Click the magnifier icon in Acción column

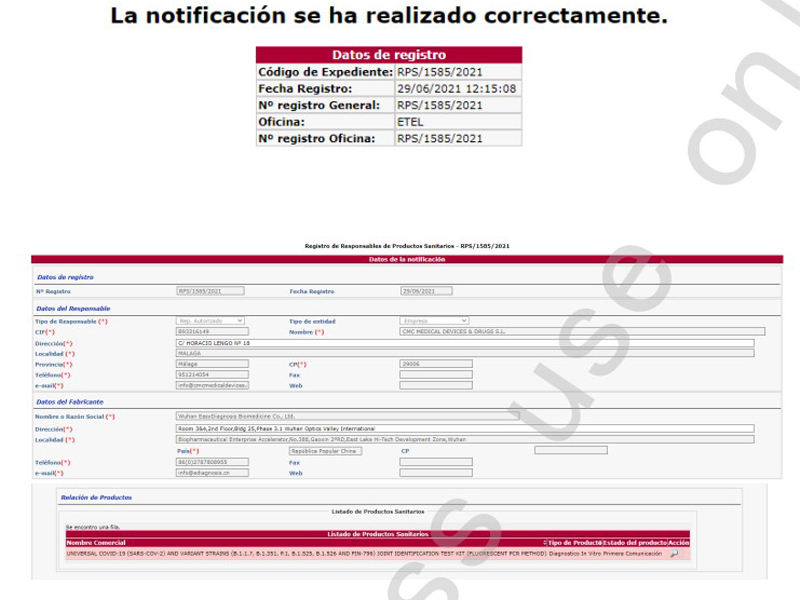674,553
